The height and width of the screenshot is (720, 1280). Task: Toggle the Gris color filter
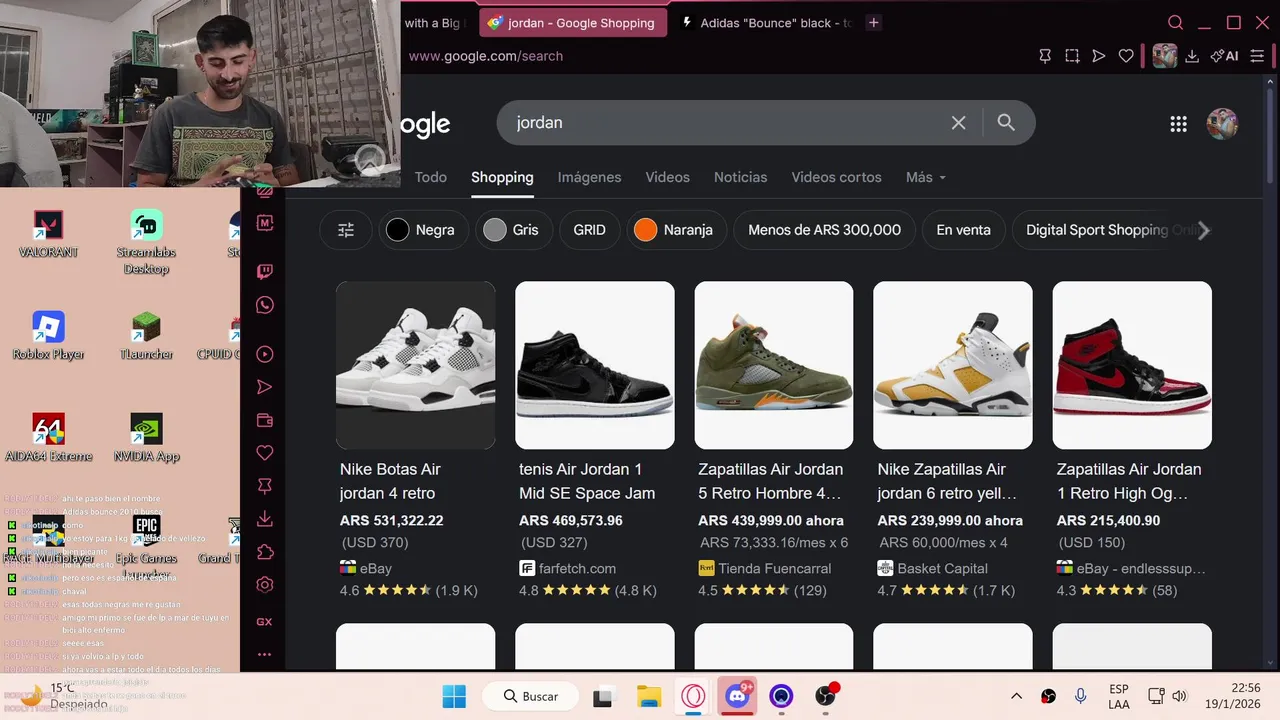coord(514,230)
